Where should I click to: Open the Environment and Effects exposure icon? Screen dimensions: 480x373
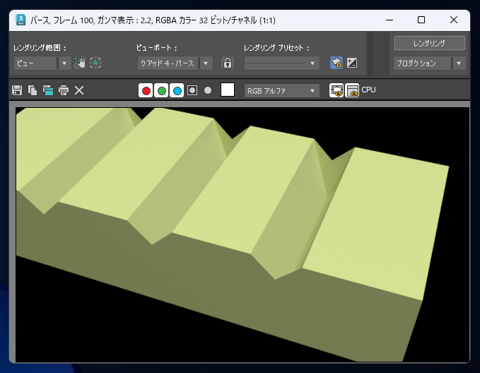[352, 63]
